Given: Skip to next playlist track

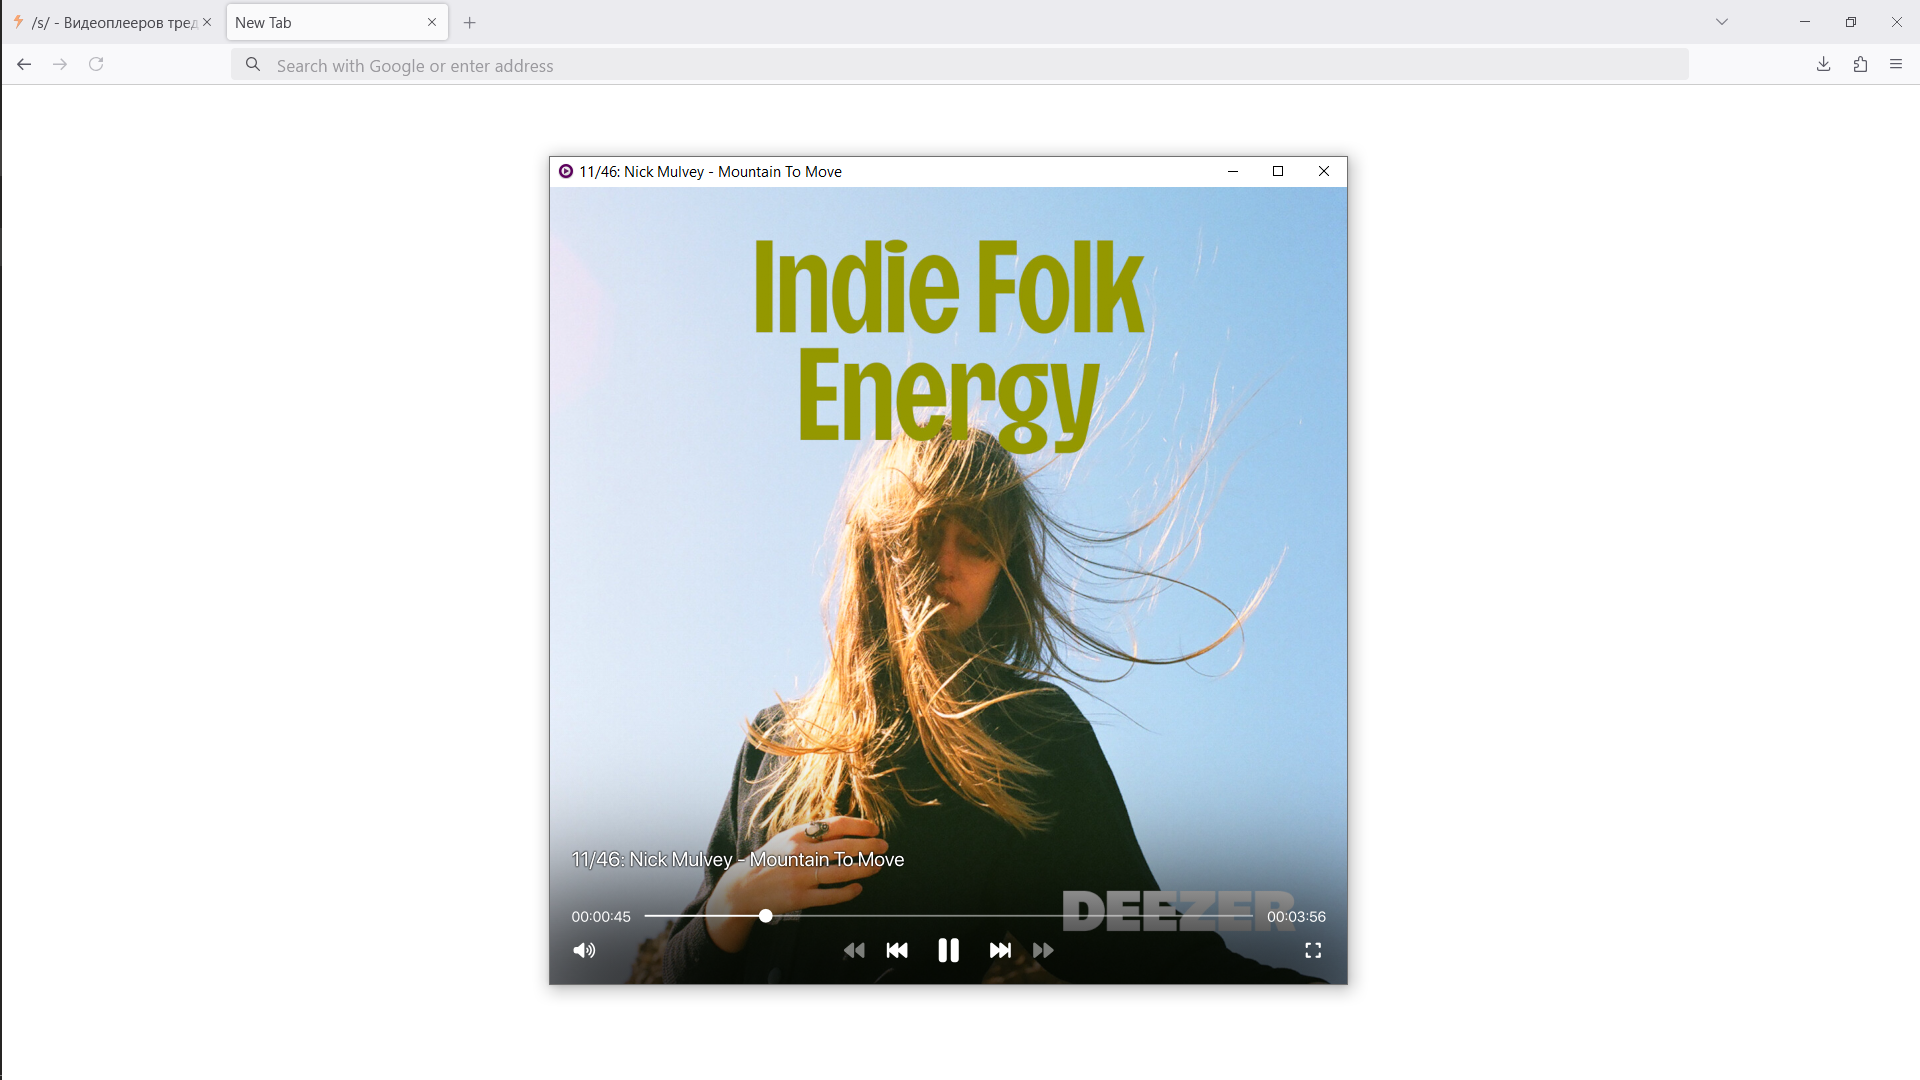Looking at the screenshot, I should coord(1000,950).
